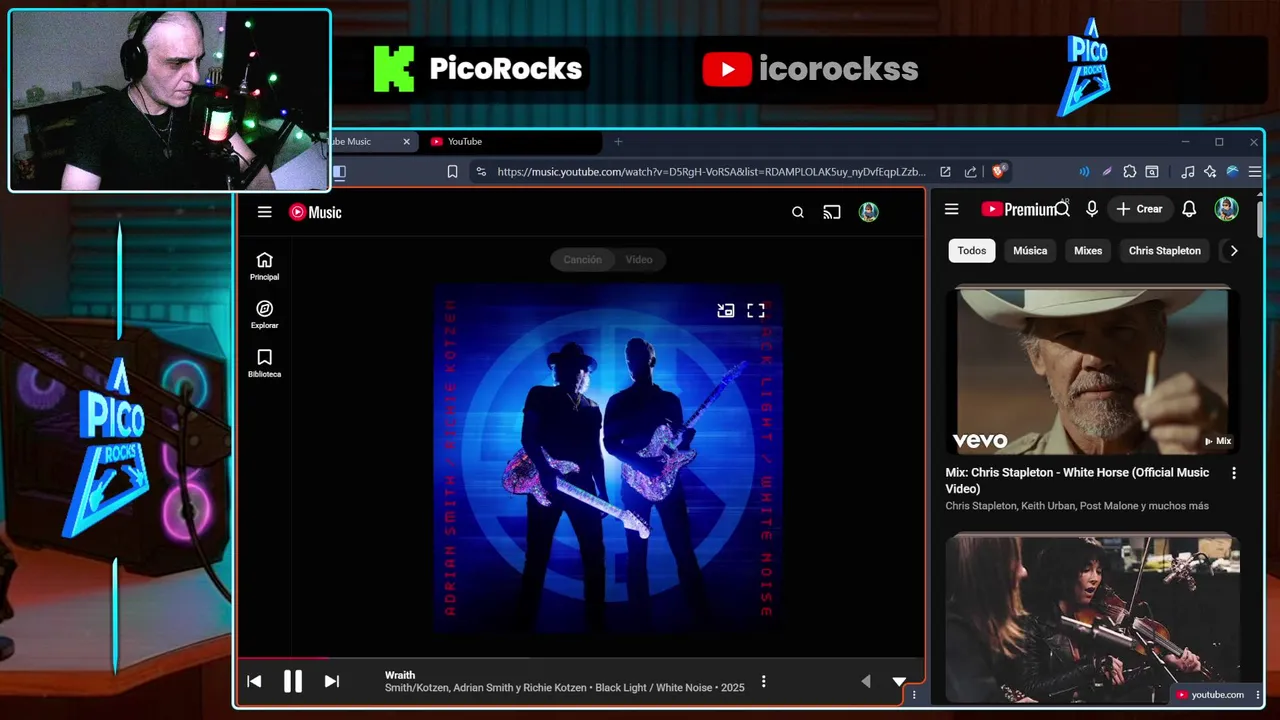Open Biblioteca in the sidebar
The image size is (1280, 720).
[264, 363]
